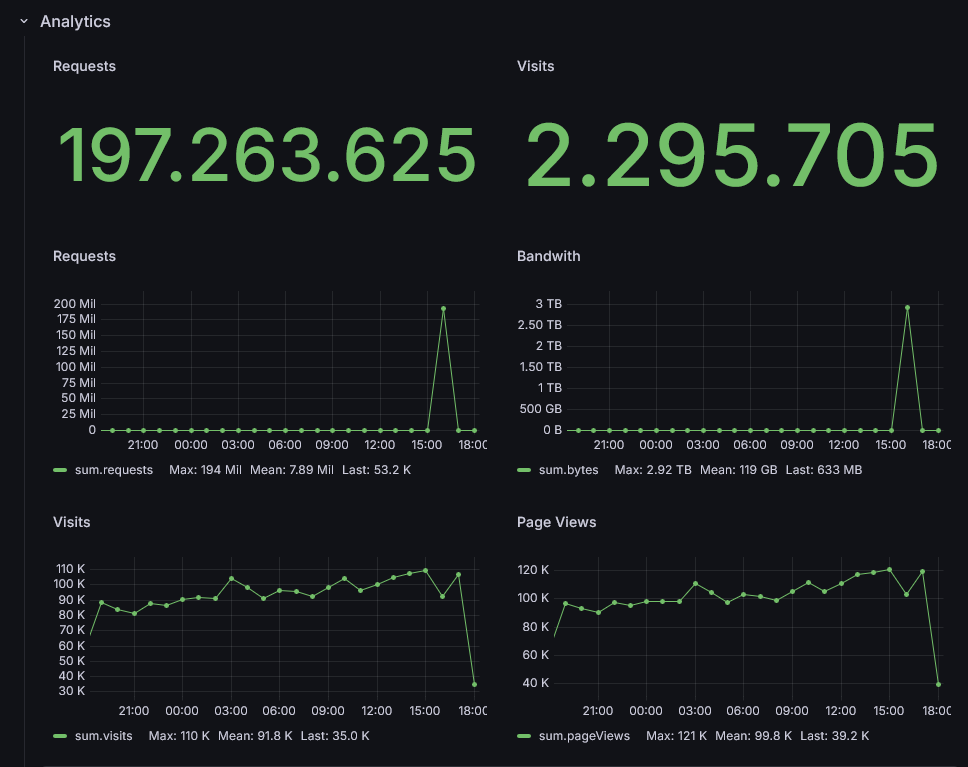Open the Requests graph panel title

85,256
